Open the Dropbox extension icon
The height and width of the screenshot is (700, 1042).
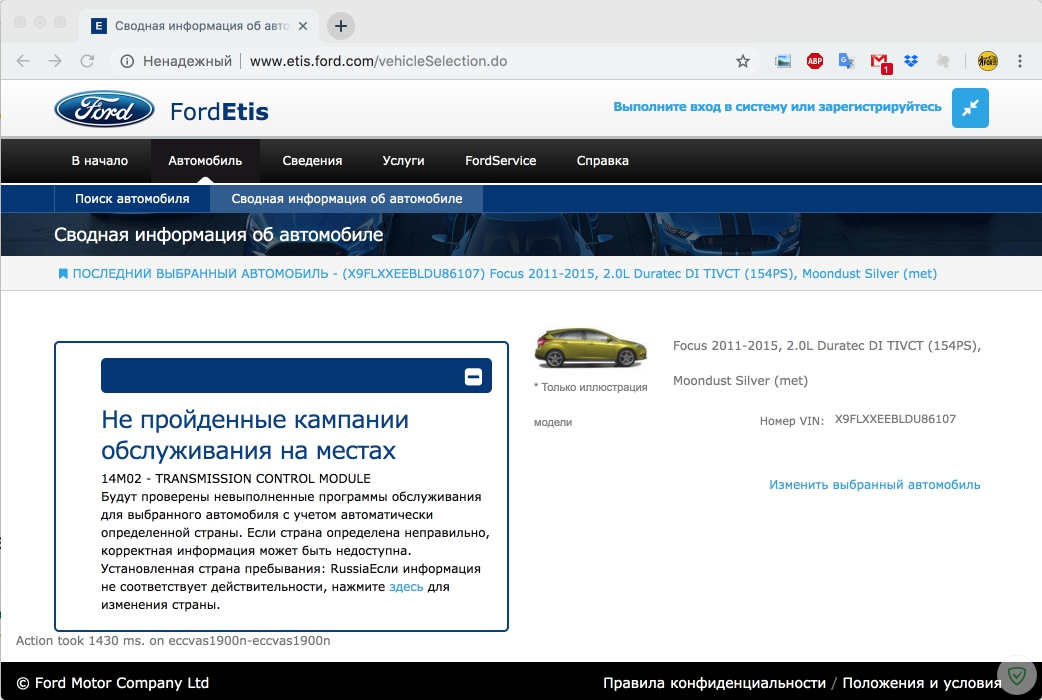click(911, 61)
